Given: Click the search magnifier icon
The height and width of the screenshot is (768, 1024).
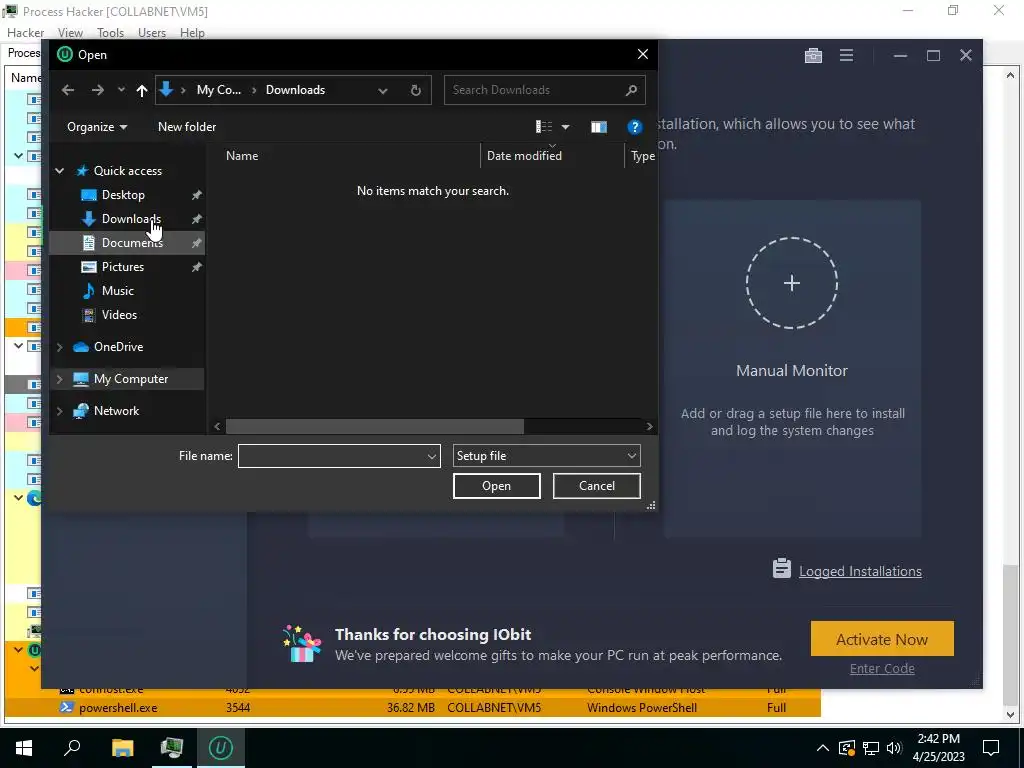Looking at the screenshot, I should (x=631, y=90).
